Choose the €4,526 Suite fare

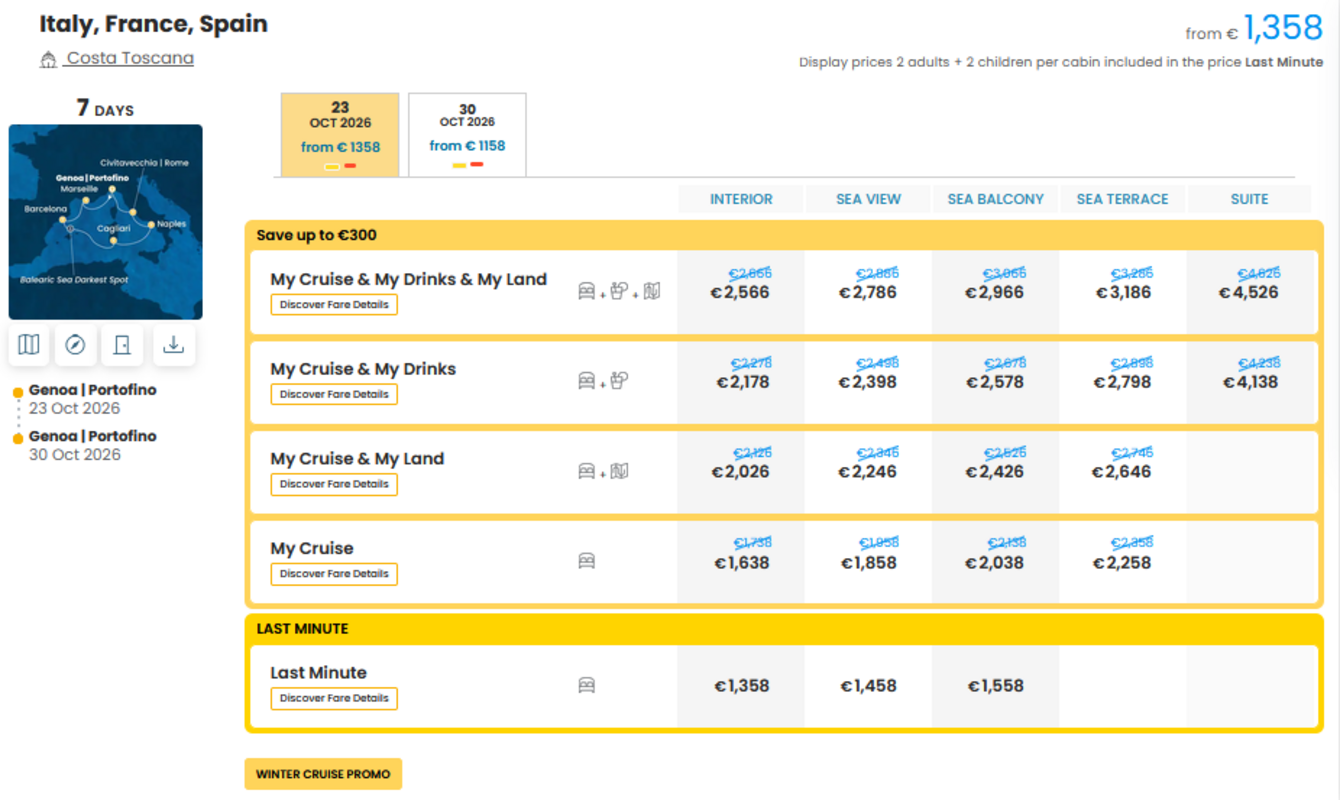pyautogui.click(x=1250, y=292)
